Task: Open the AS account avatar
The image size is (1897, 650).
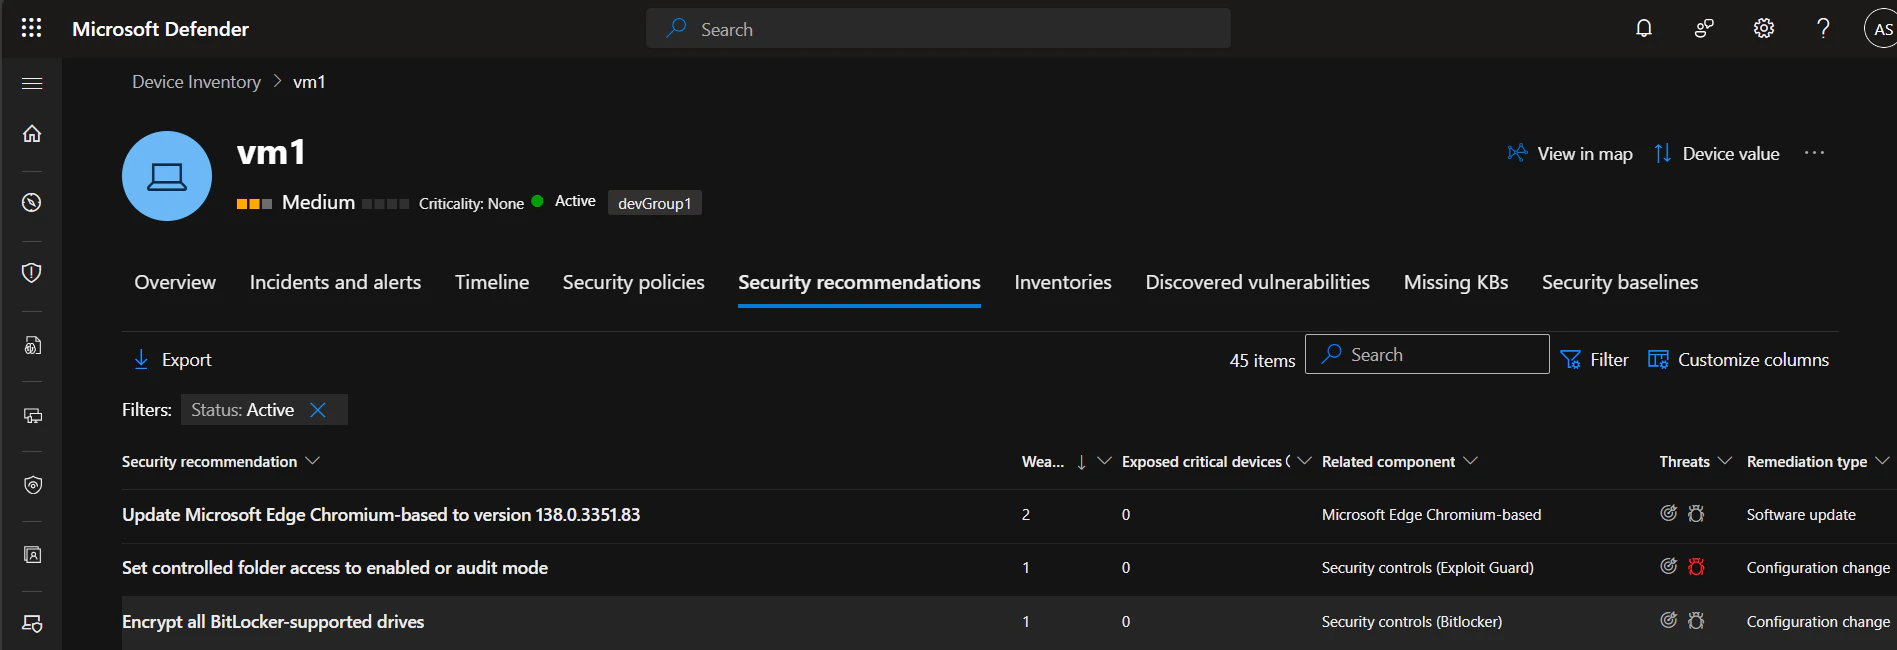Action: [x=1881, y=28]
